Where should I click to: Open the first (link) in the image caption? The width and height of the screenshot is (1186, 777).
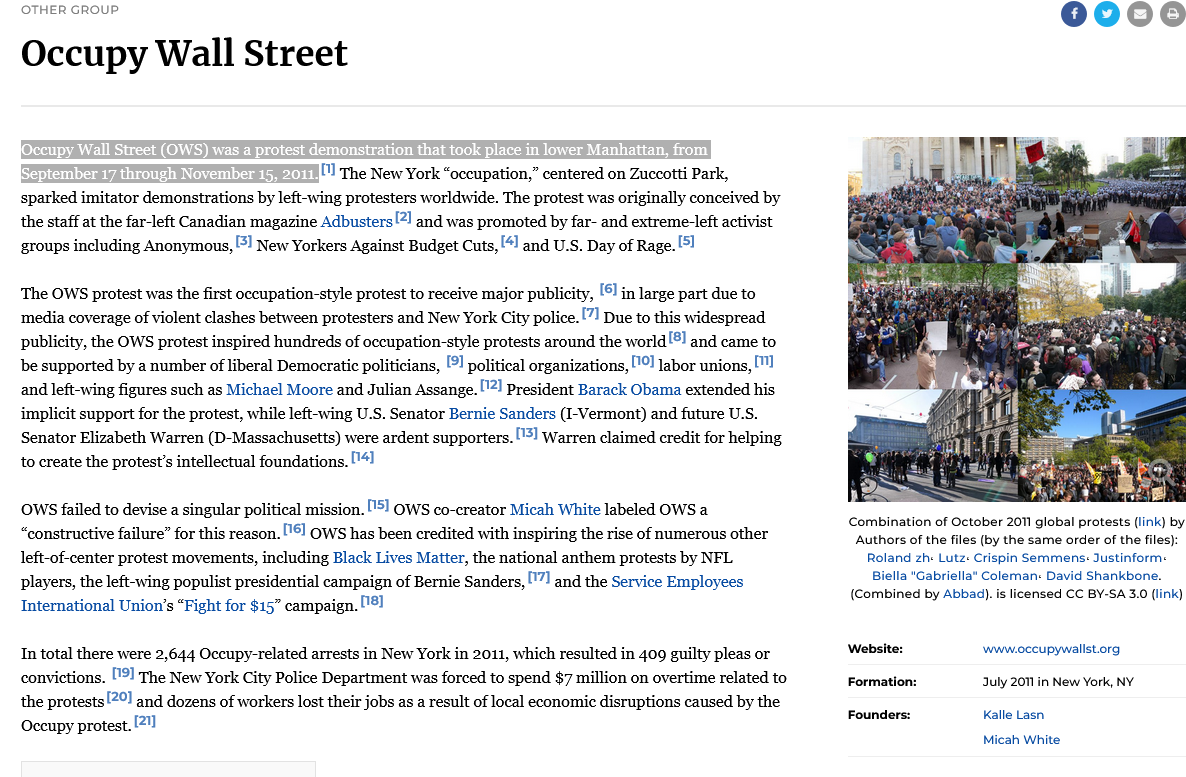coord(1149,522)
